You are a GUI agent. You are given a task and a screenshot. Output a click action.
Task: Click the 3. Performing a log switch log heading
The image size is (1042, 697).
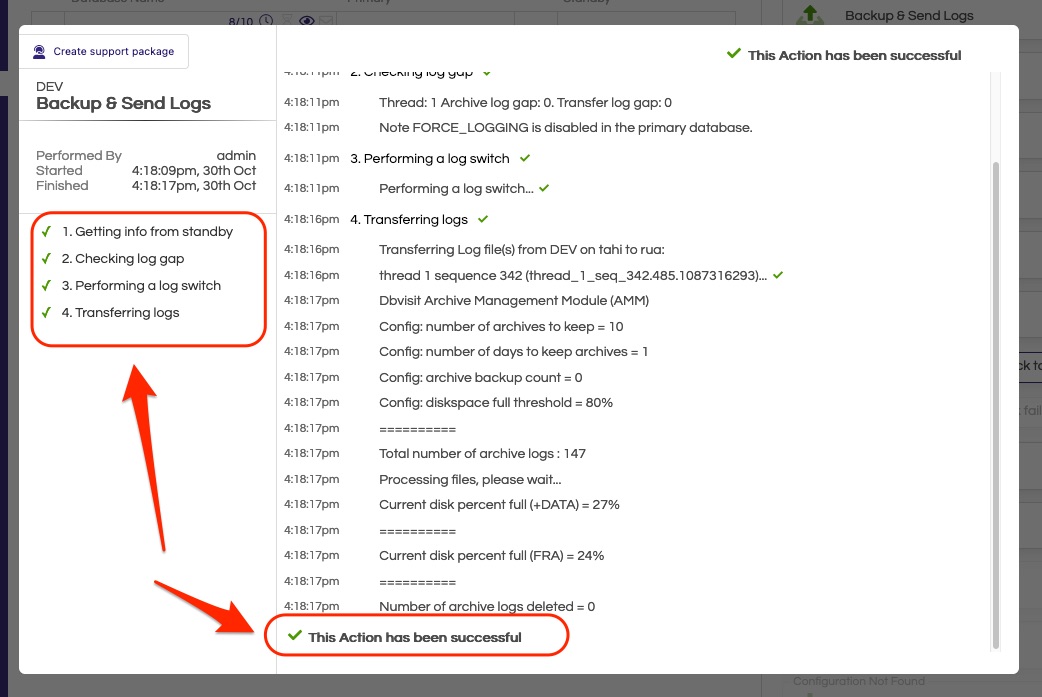tap(429, 158)
